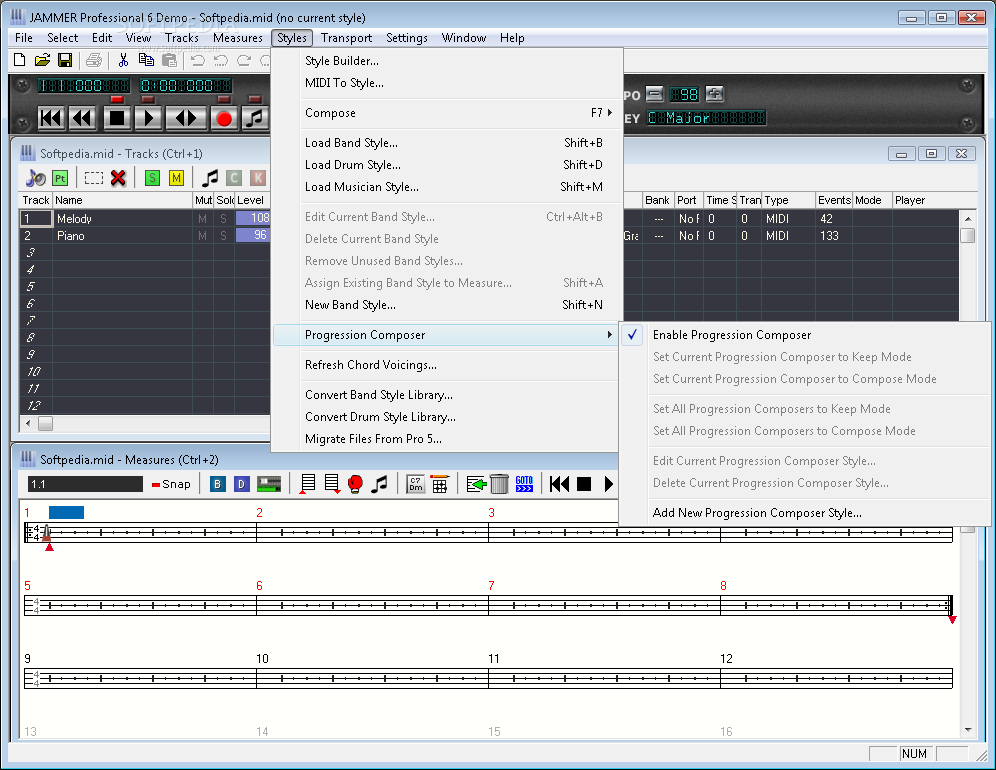This screenshot has width=996, height=770.
Task: Click the grid with pencil icon in Measures
Action: tap(440, 484)
